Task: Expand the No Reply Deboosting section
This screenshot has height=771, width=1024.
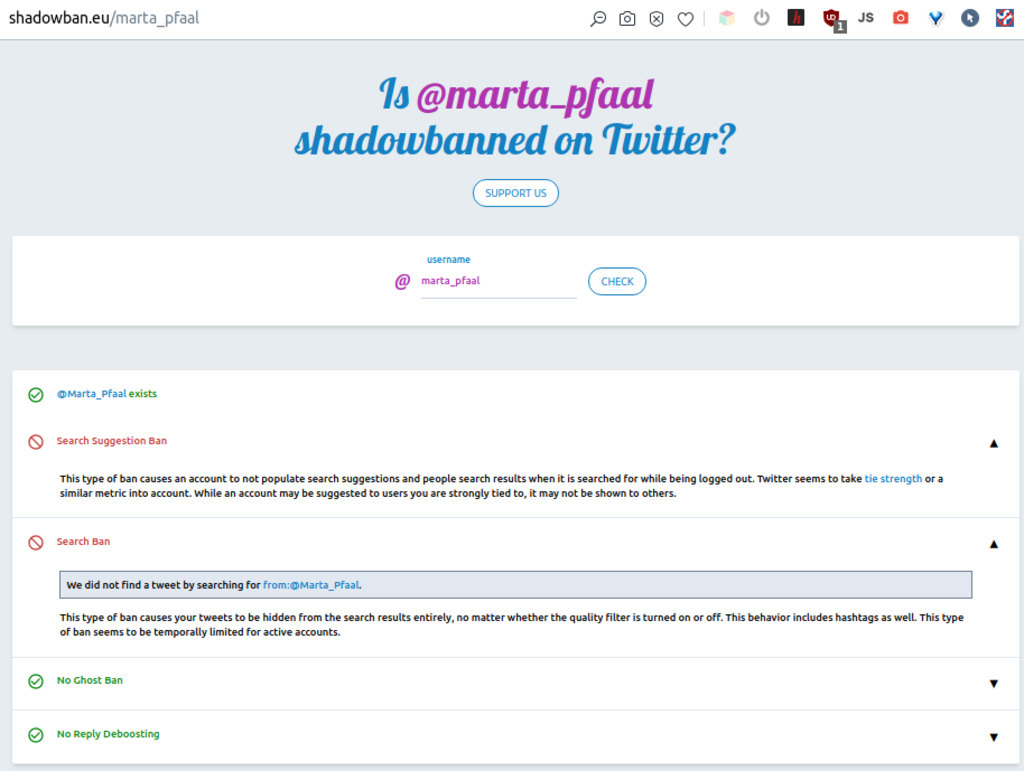Action: 993,737
